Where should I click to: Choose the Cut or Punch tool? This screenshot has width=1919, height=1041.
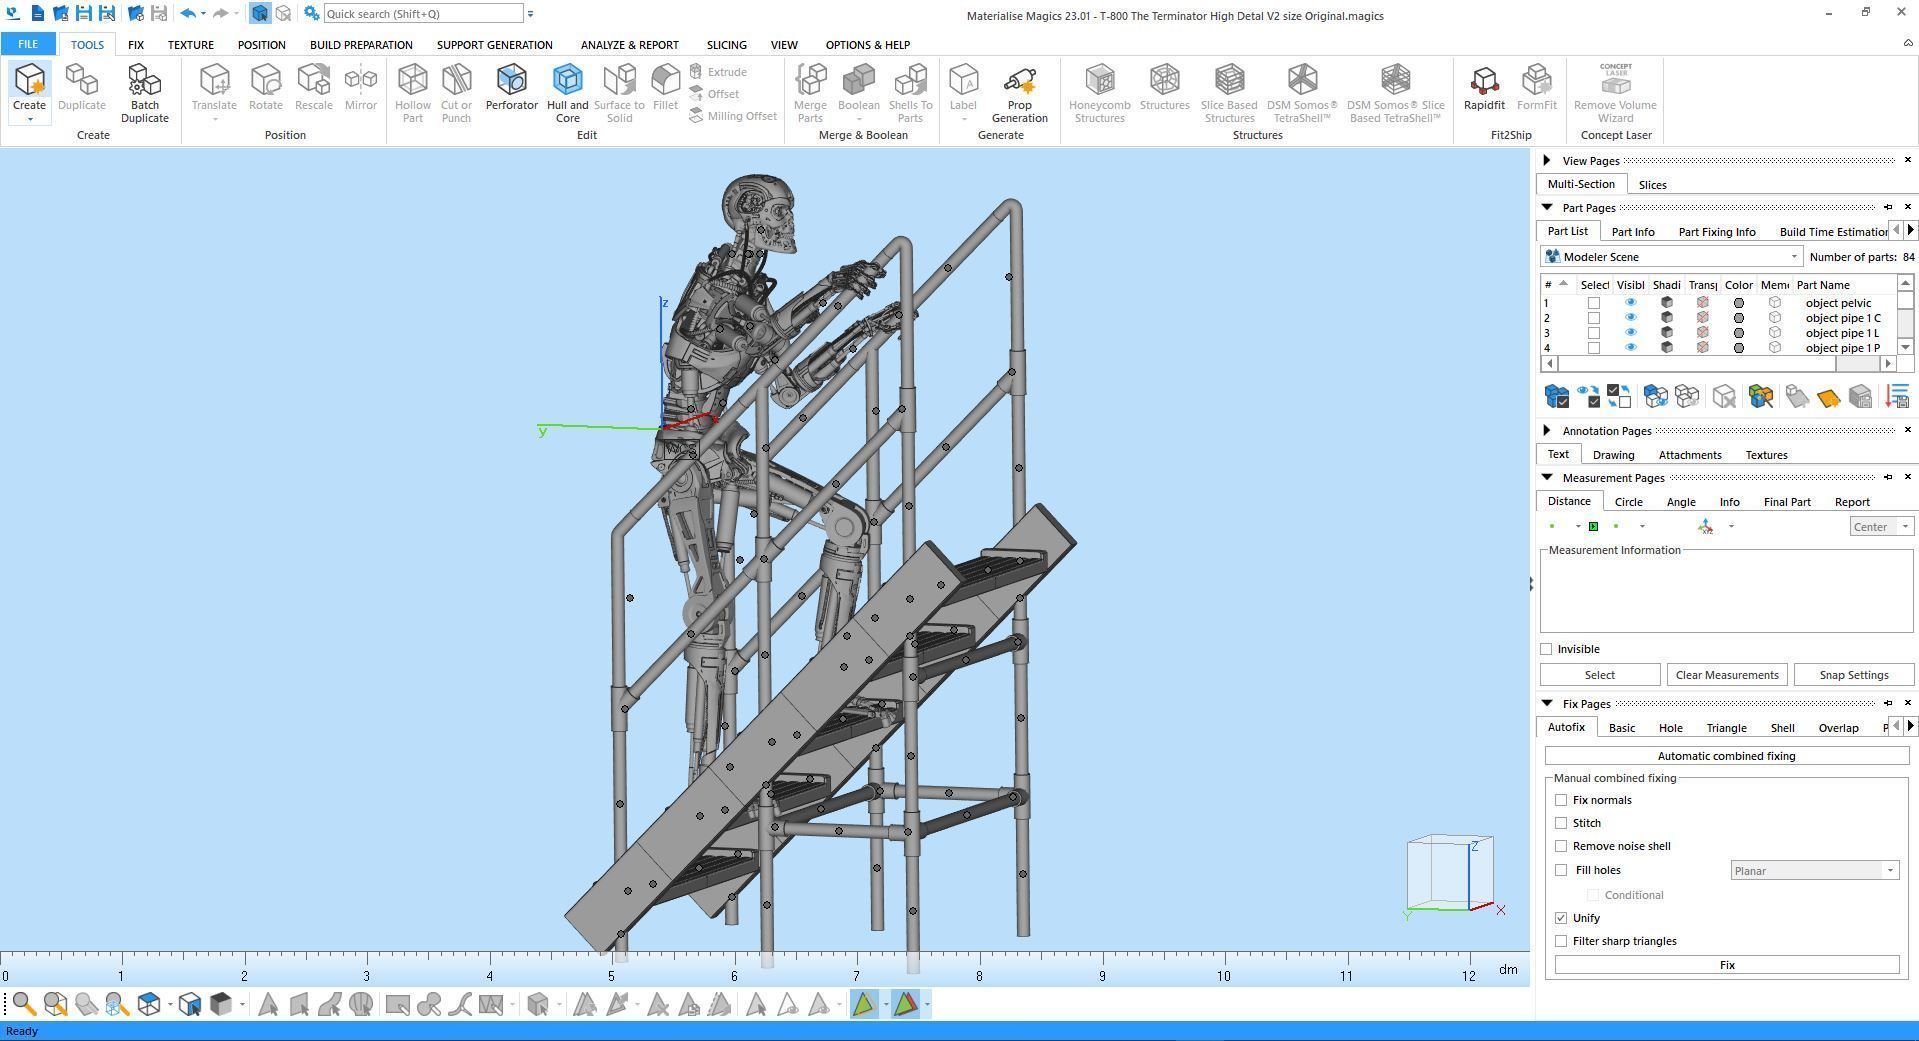[x=456, y=93]
